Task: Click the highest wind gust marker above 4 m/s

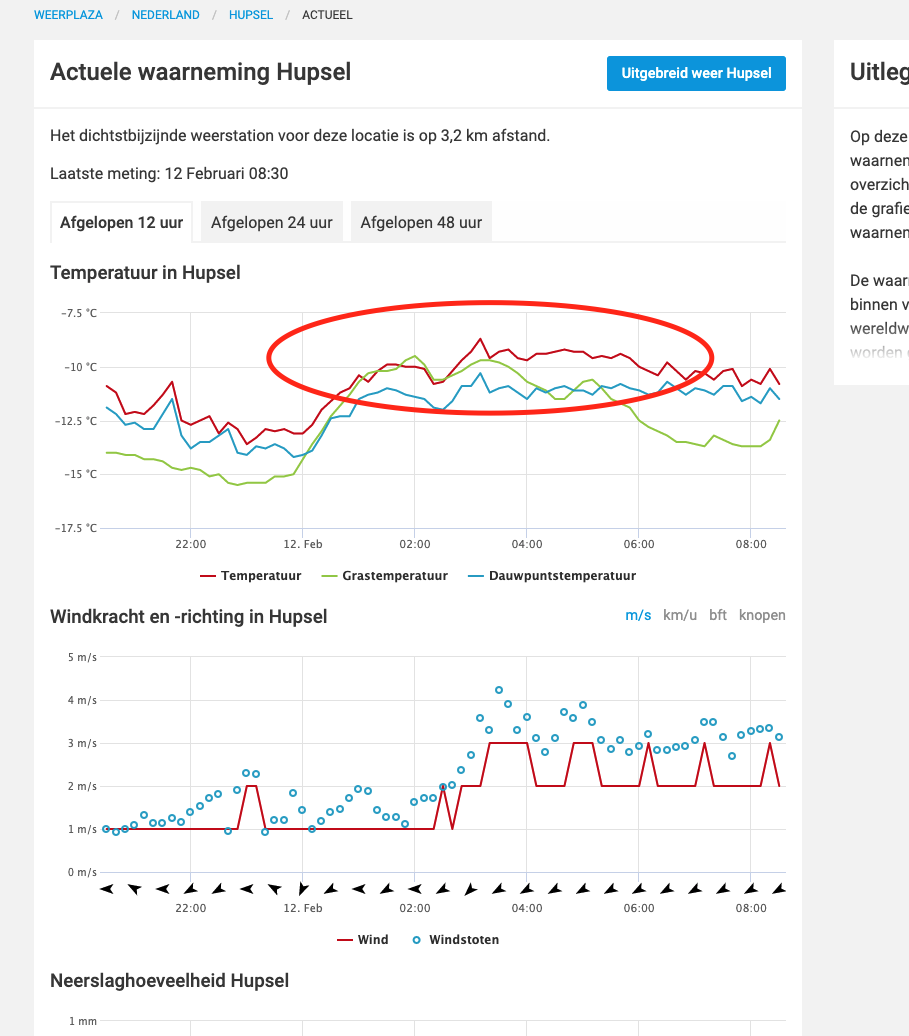Action: pos(499,690)
